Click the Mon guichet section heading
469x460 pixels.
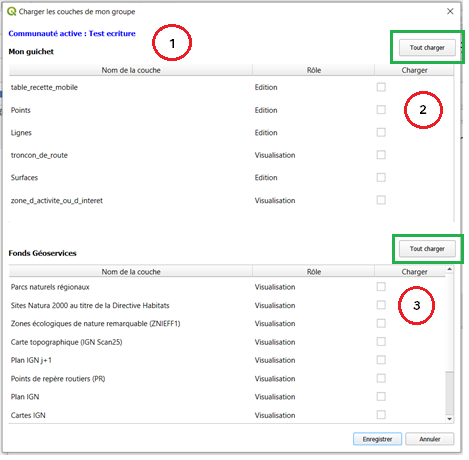(x=31, y=52)
